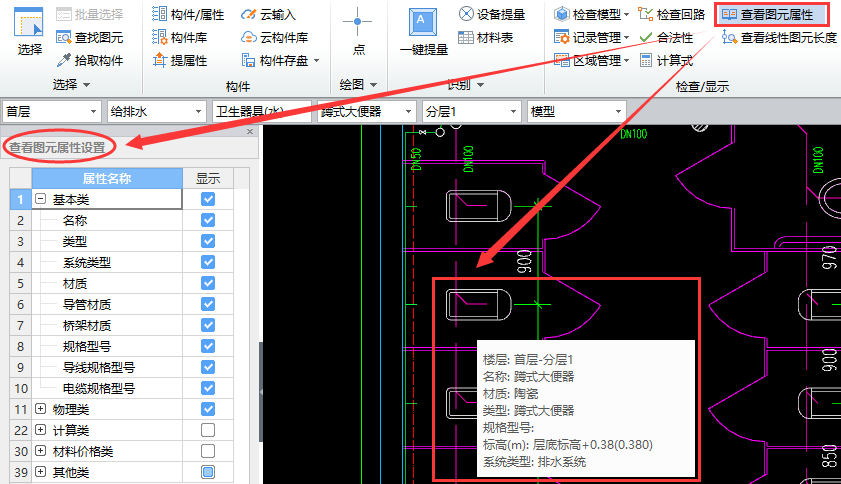This screenshot has height=484, width=841.
Task: Open the 首层 floor dropdown
Action: pyautogui.click(x=52, y=111)
